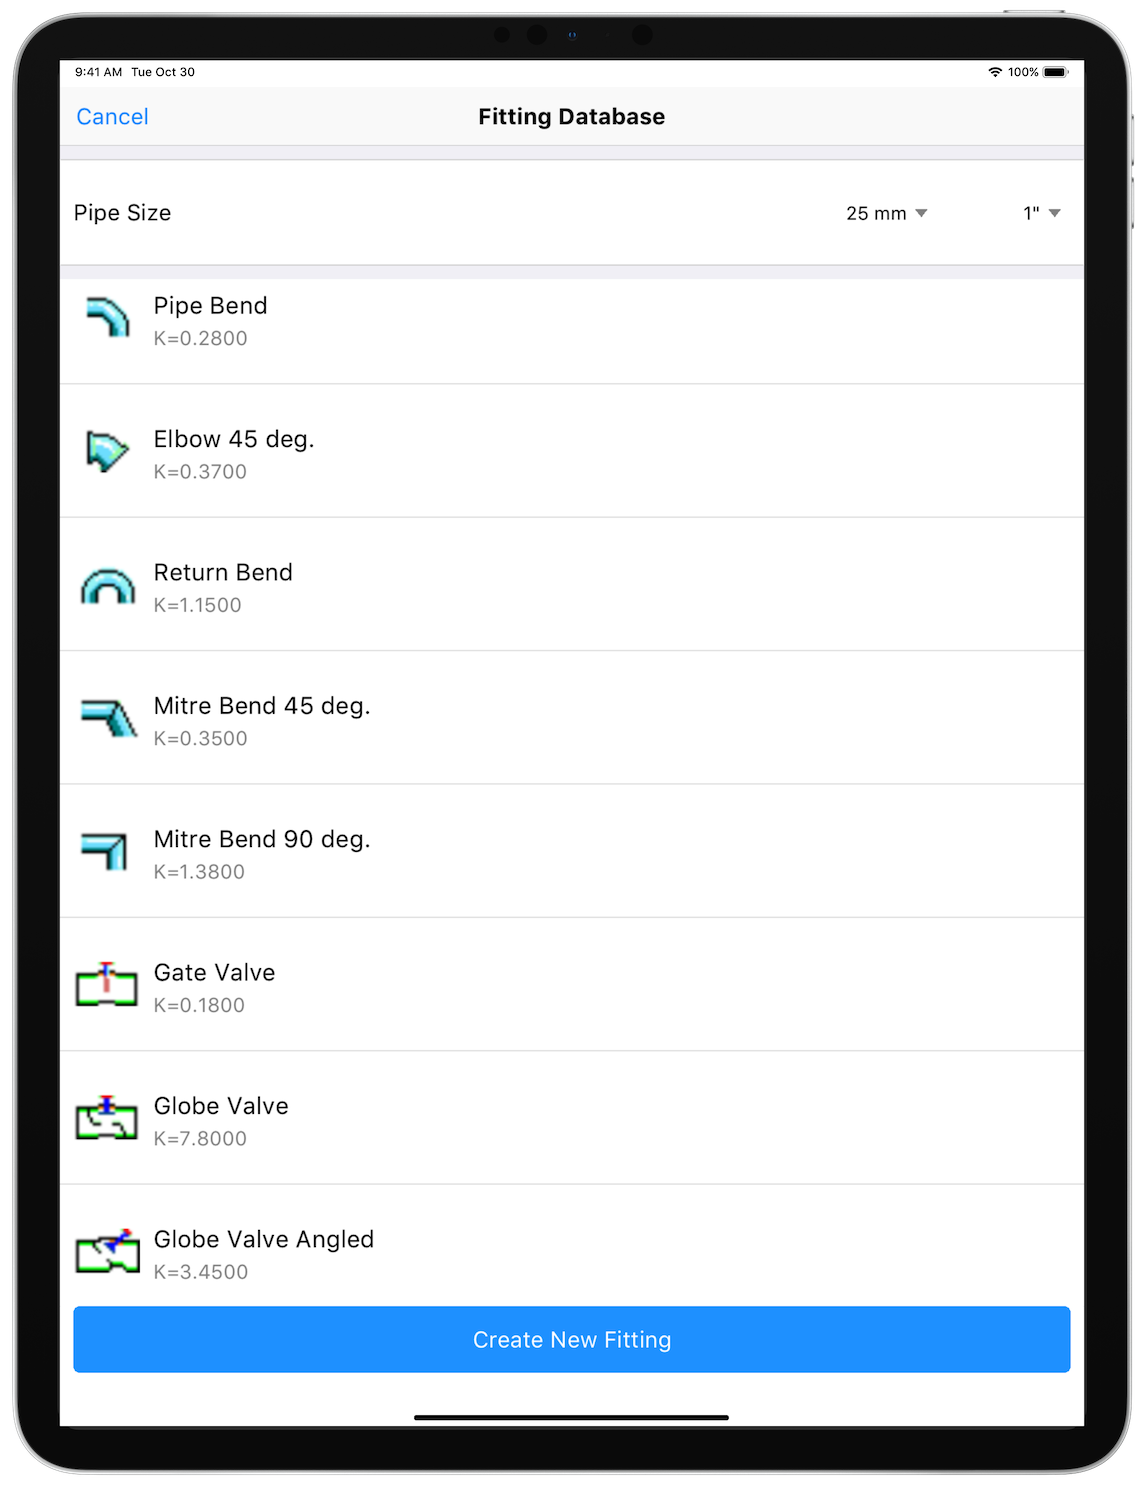Click the arrow next to 25 mm
This screenshot has height=1487, width=1144.
921,213
